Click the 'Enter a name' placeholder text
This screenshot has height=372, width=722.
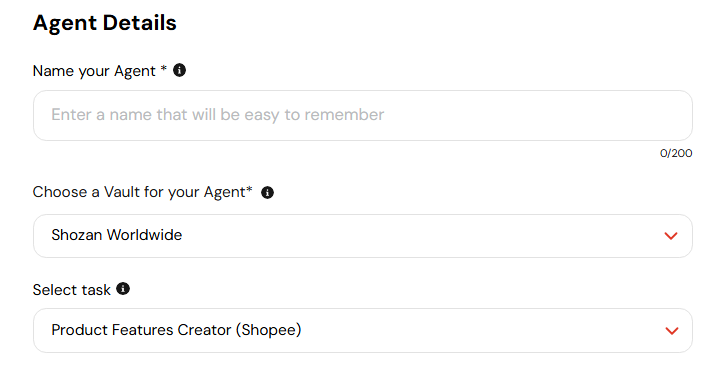(x=217, y=115)
